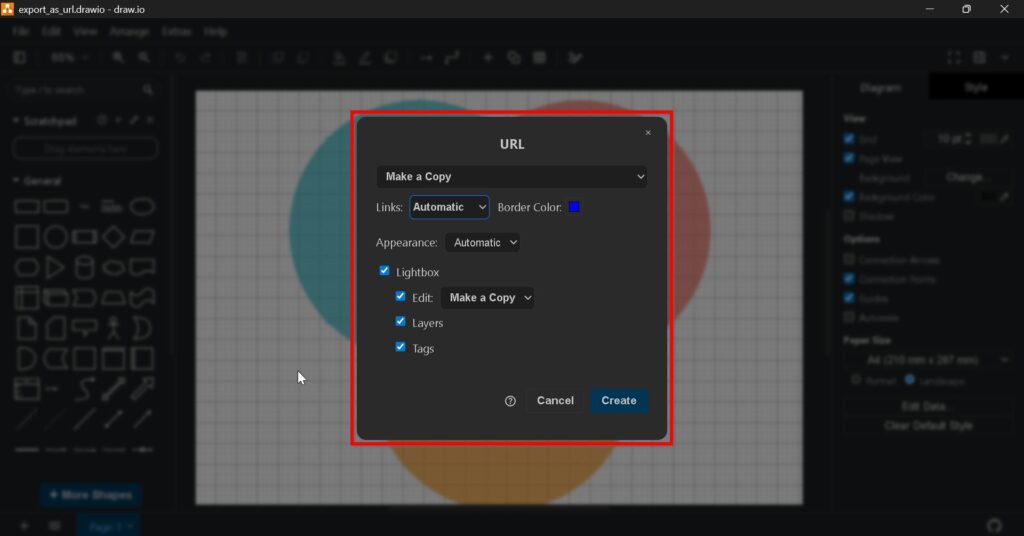Toggle the Tags checkbox

click(401, 347)
